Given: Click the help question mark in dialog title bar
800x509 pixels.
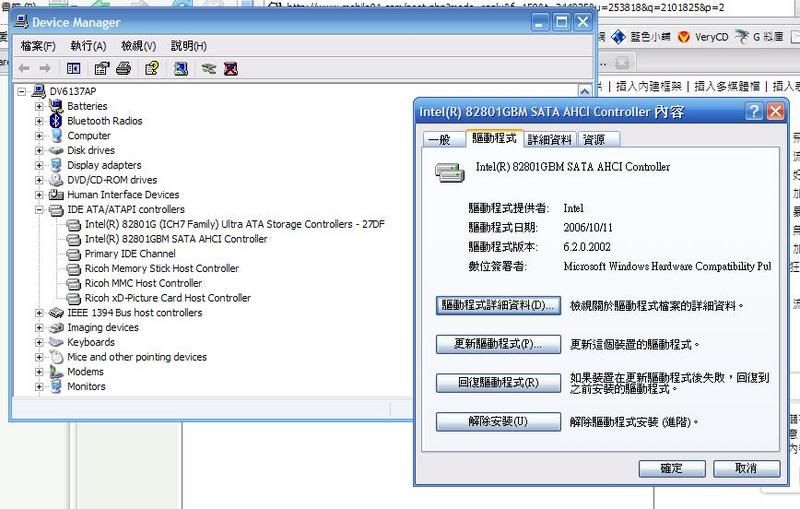Looking at the screenshot, I should pos(754,112).
